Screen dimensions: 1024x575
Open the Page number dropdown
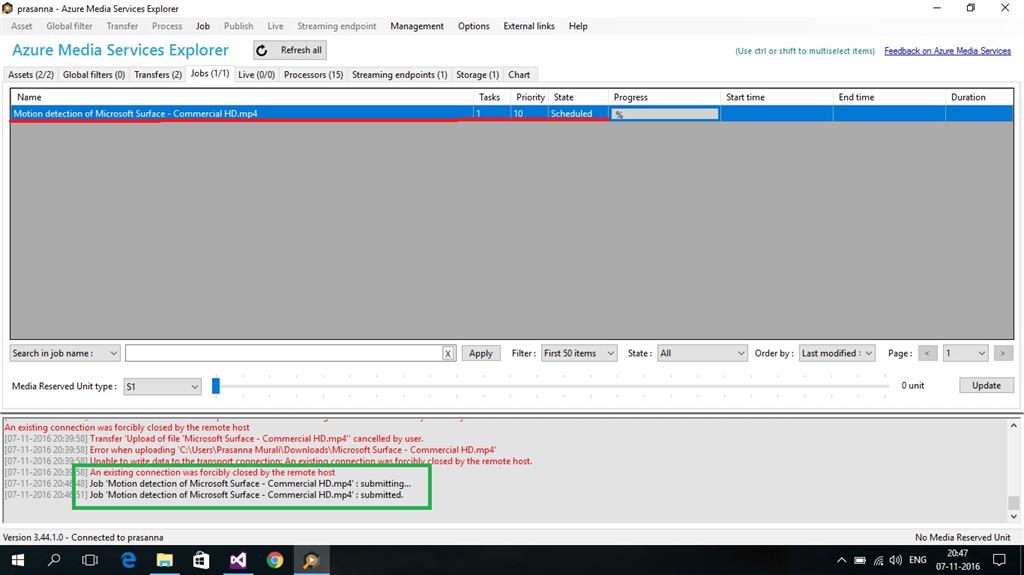[x=965, y=353]
